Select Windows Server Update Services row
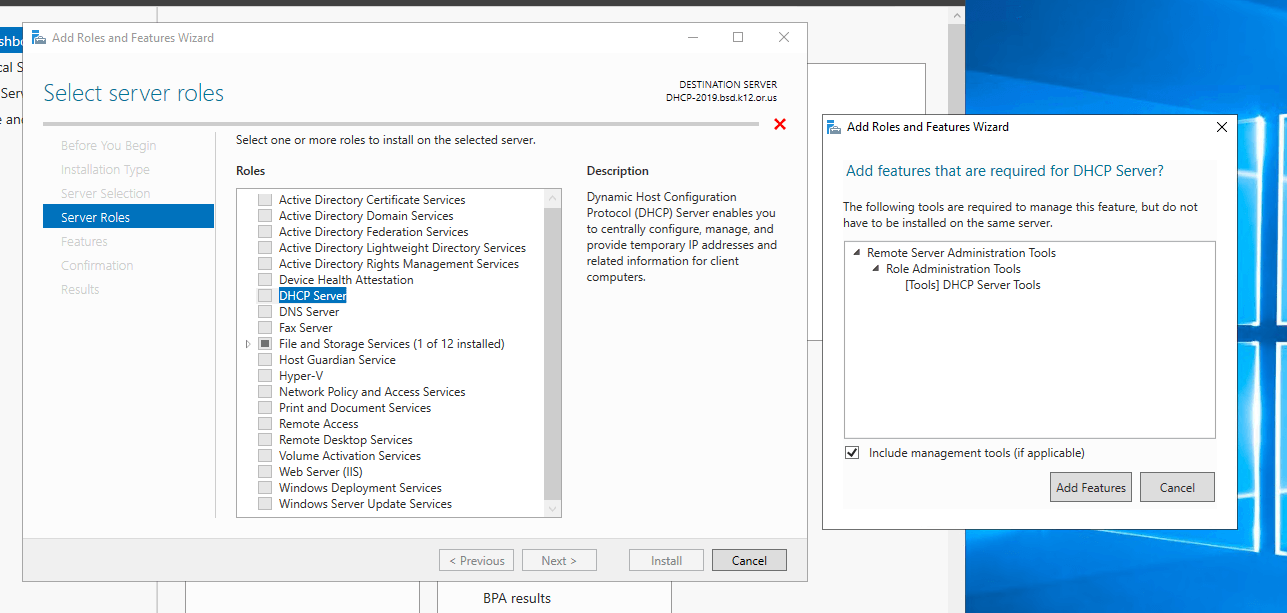The image size is (1287, 613). pos(365,504)
